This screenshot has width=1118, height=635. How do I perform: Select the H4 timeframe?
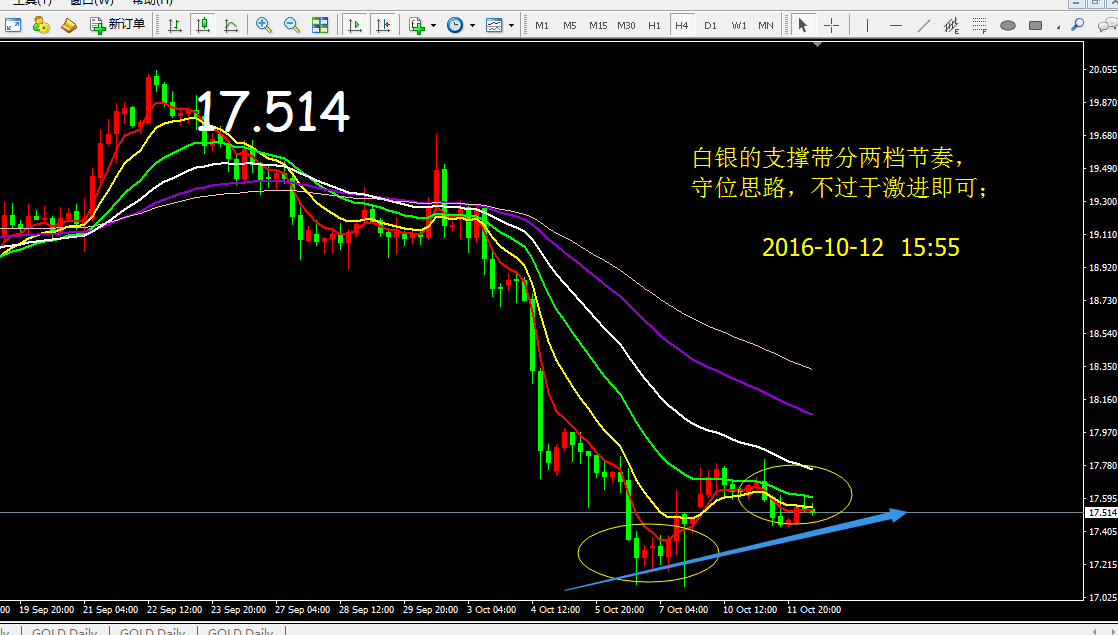point(682,26)
